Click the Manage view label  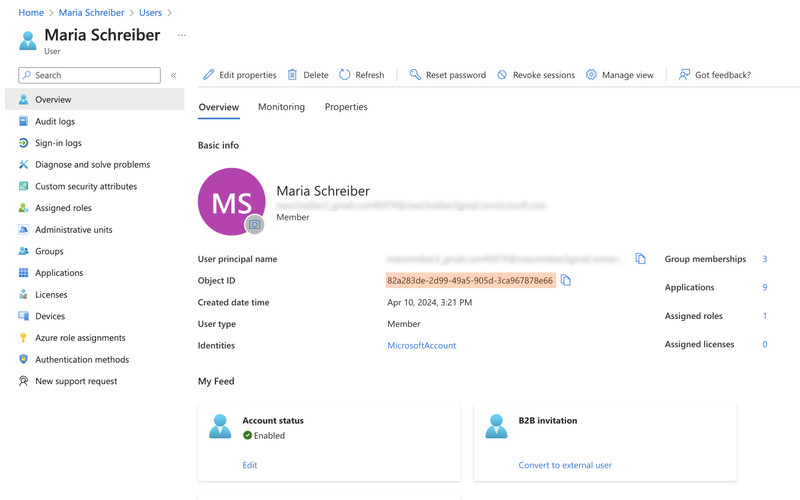[x=628, y=75]
